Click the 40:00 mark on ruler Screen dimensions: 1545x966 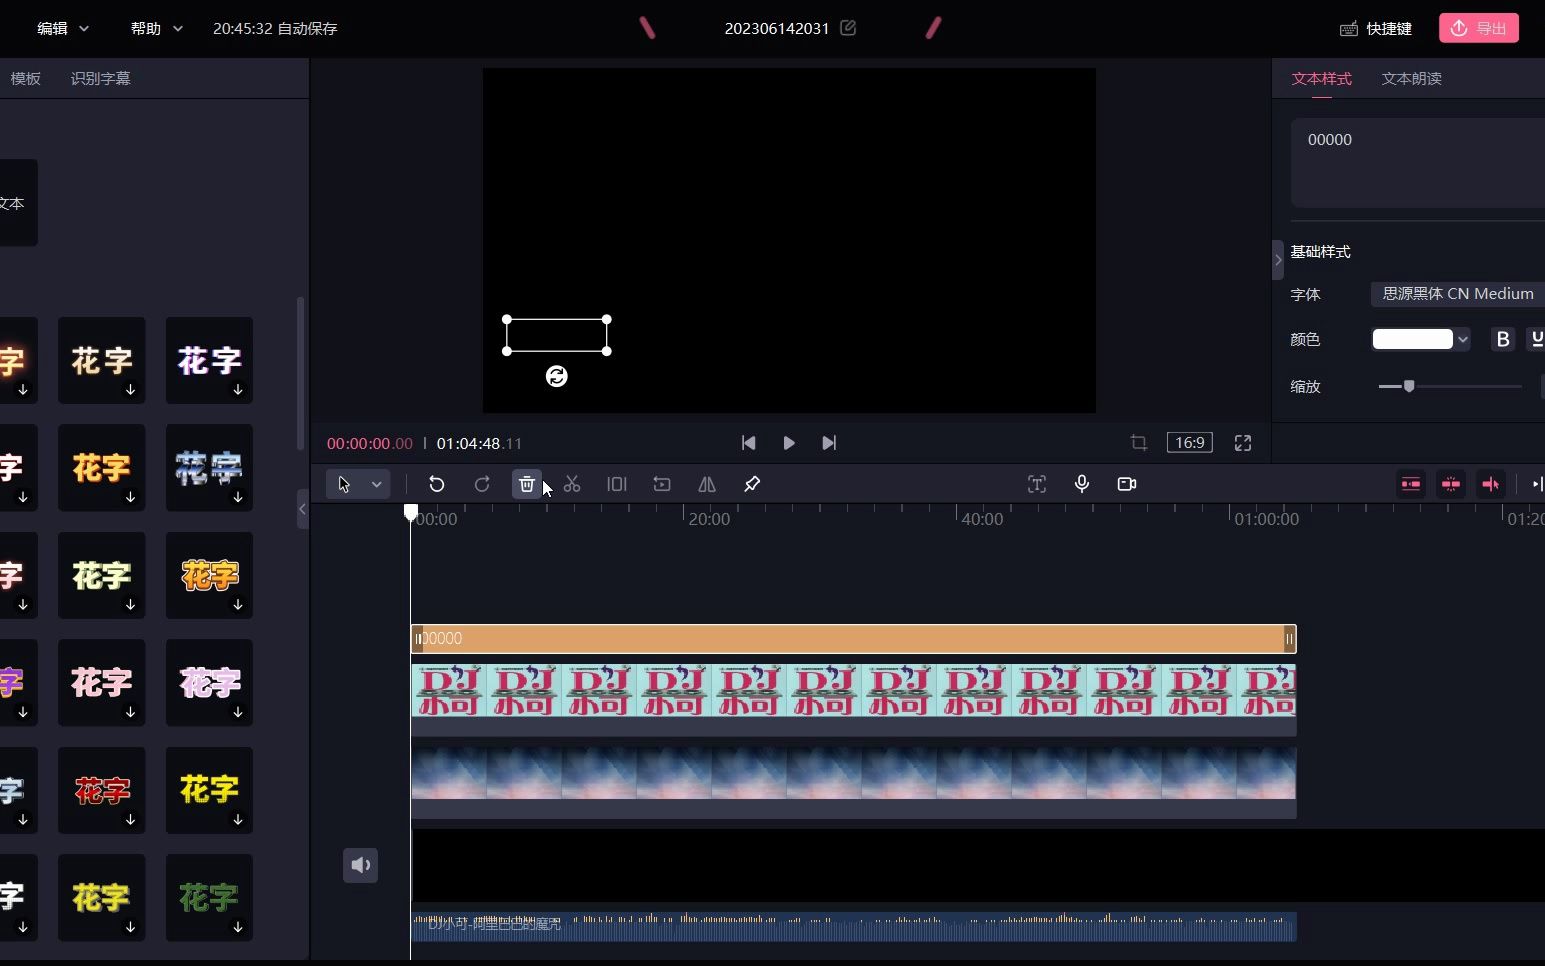click(x=982, y=519)
